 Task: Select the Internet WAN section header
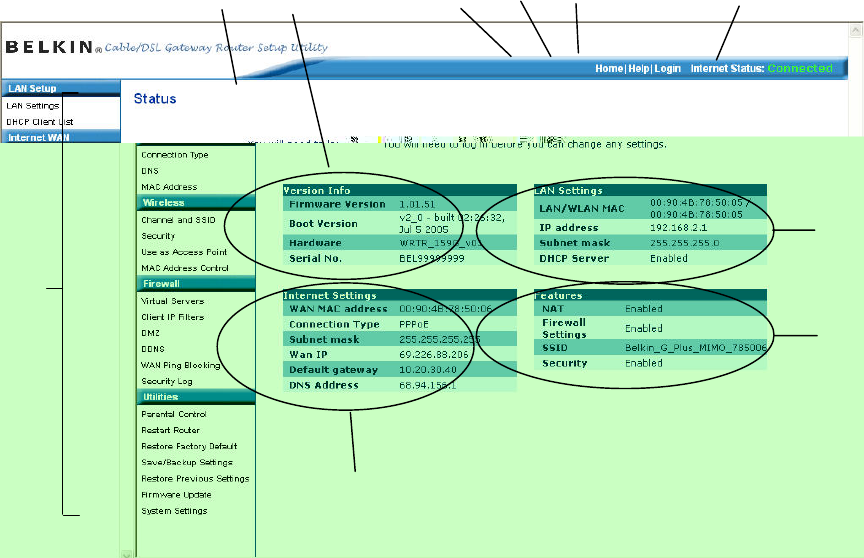tap(61, 137)
